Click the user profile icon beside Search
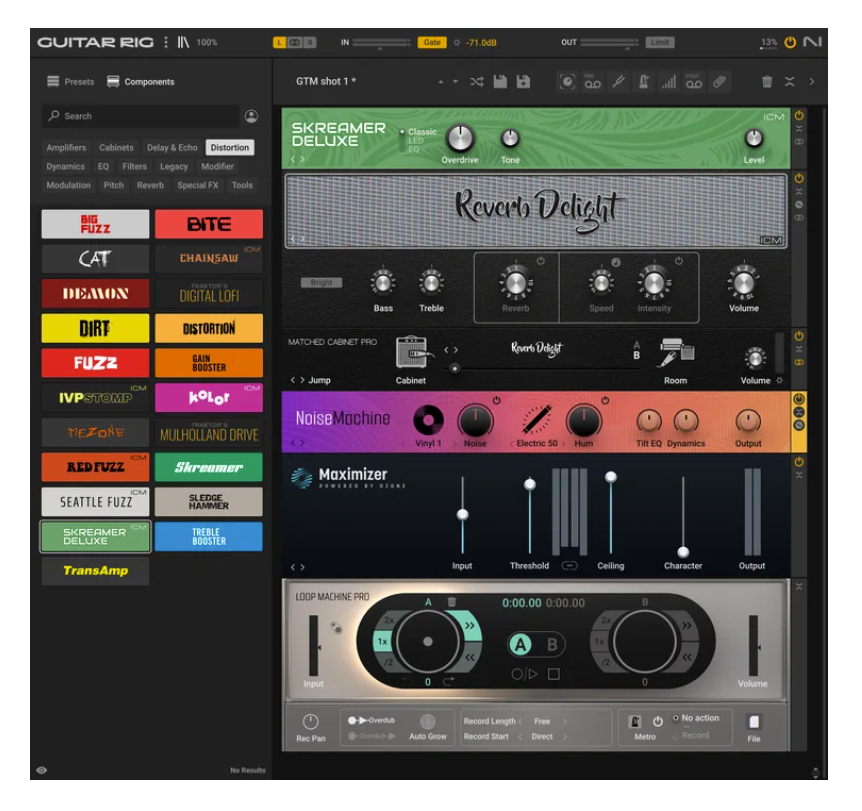This screenshot has width=862, height=811. [x=251, y=116]
